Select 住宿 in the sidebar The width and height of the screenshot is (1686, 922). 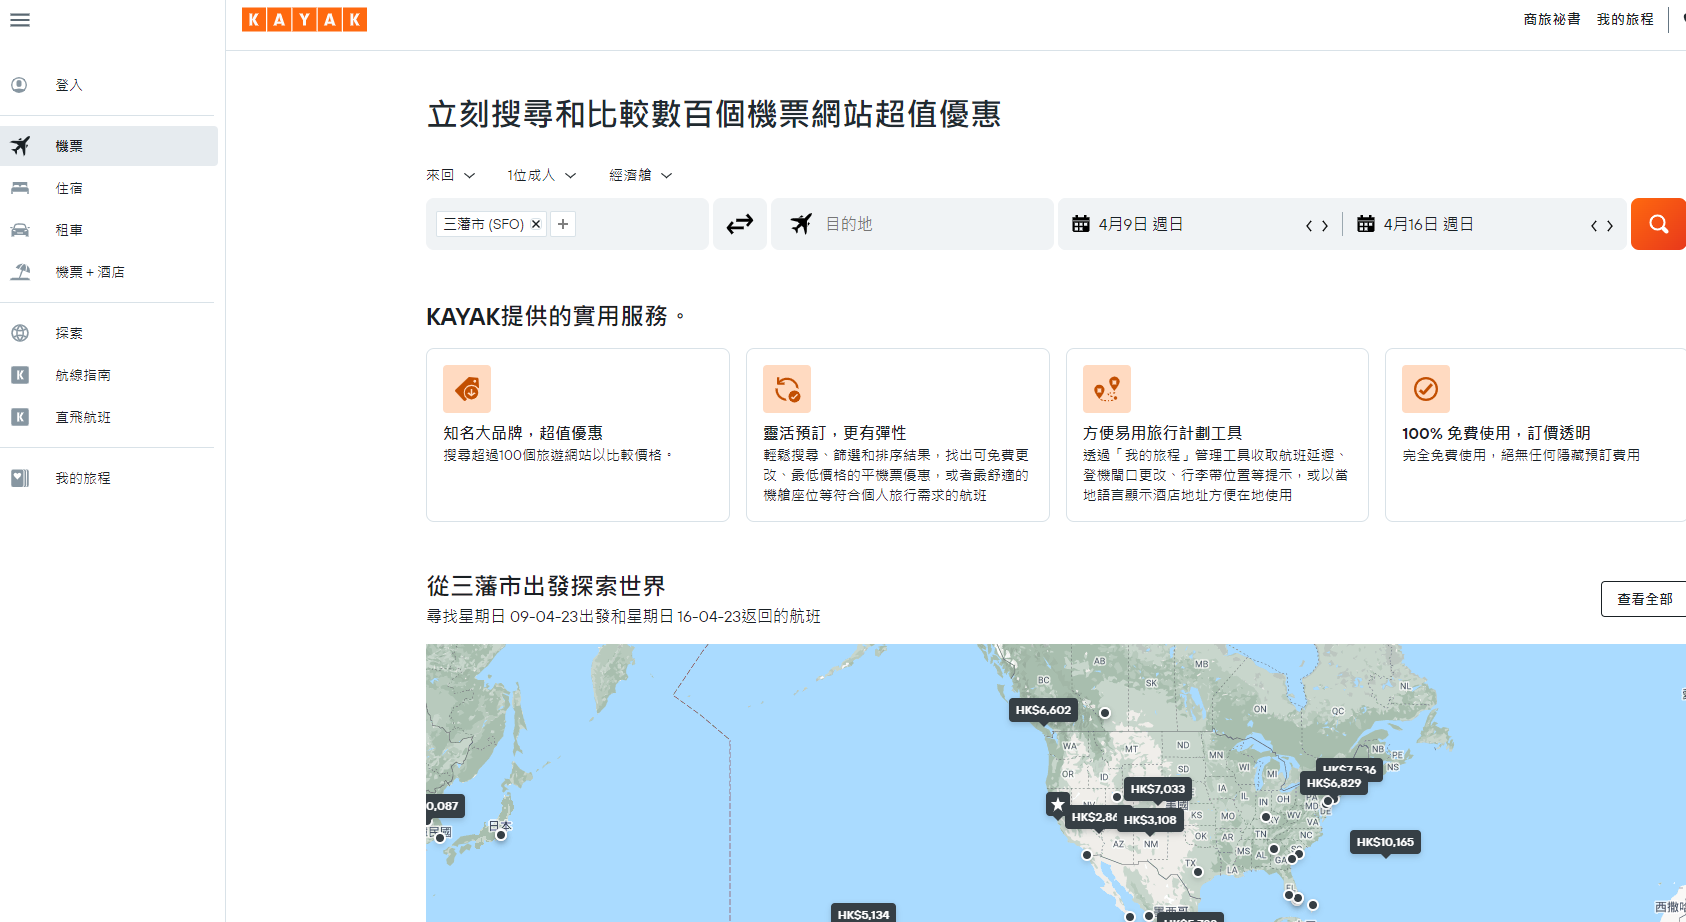pos(69,188)
